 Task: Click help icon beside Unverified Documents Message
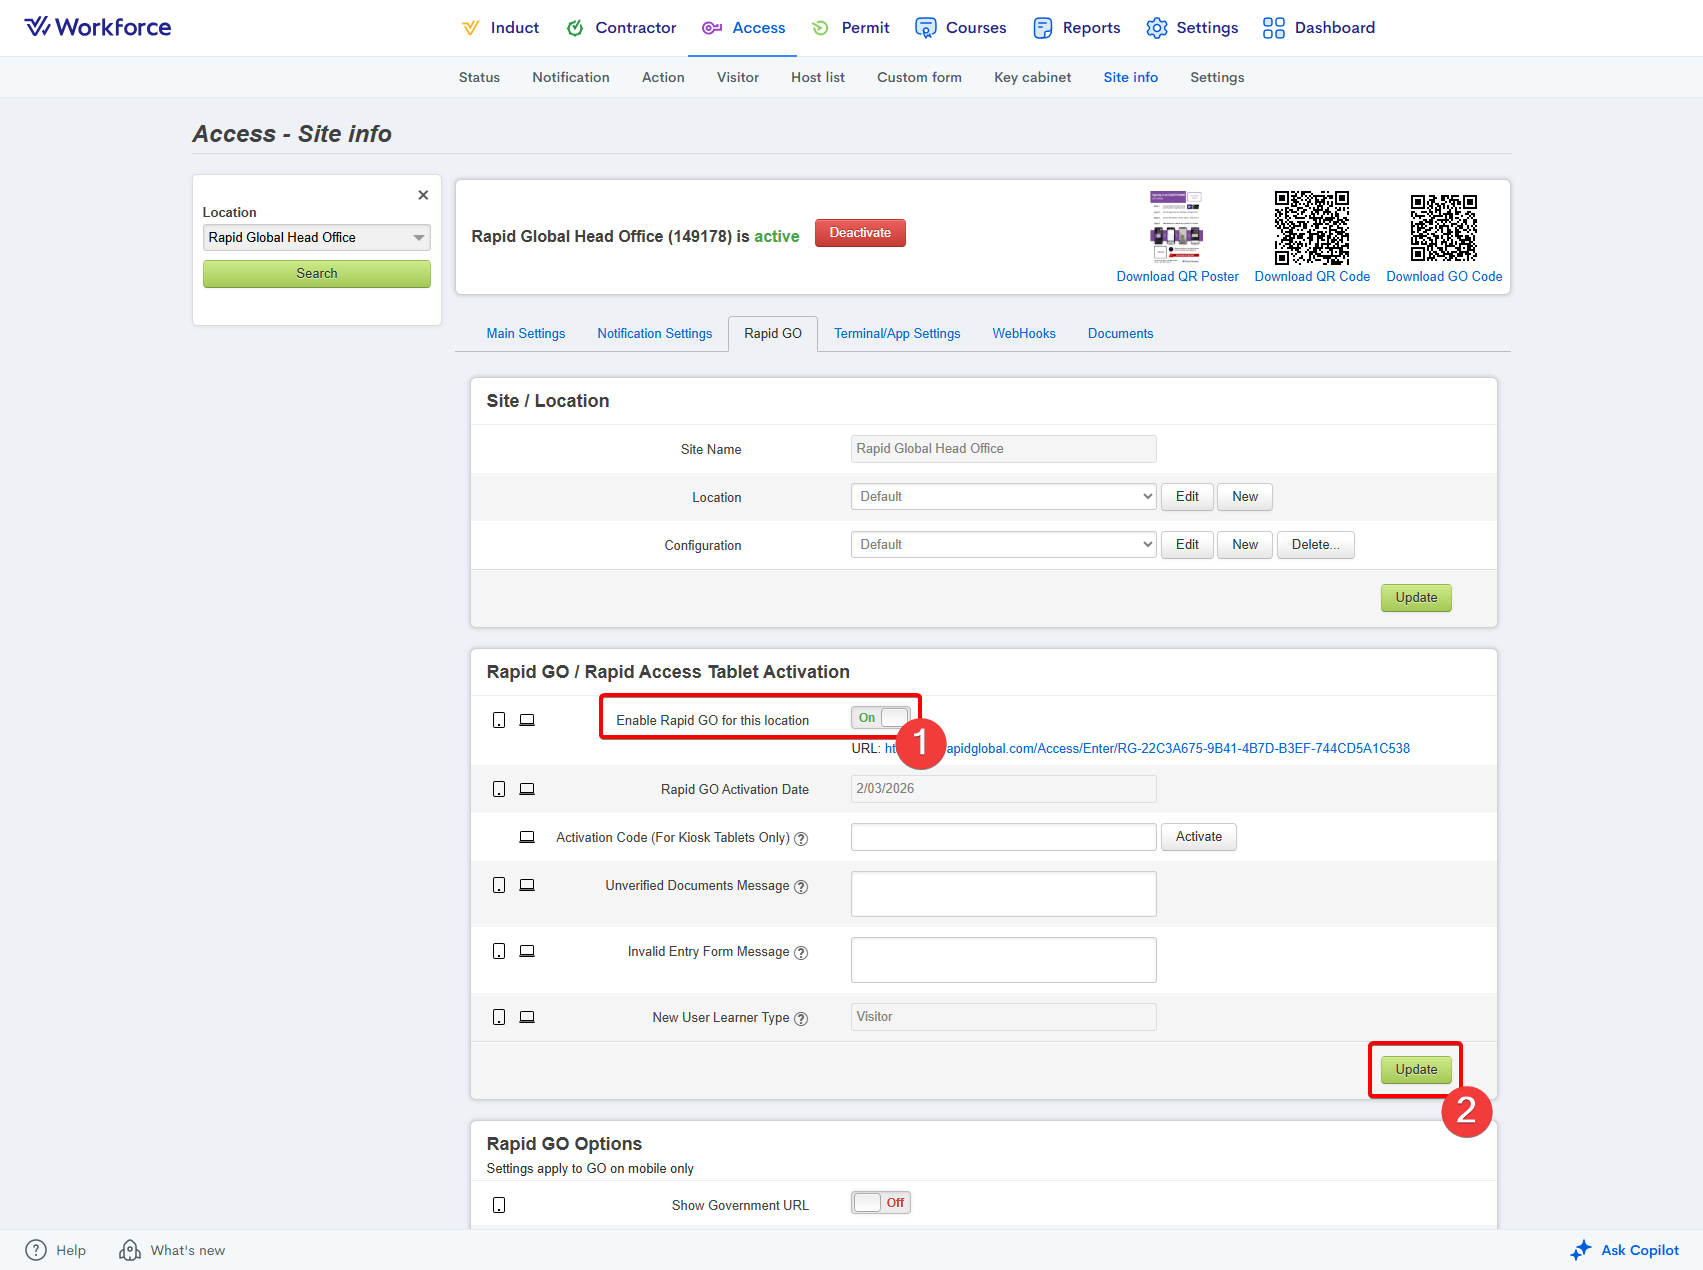pos(801,887)
